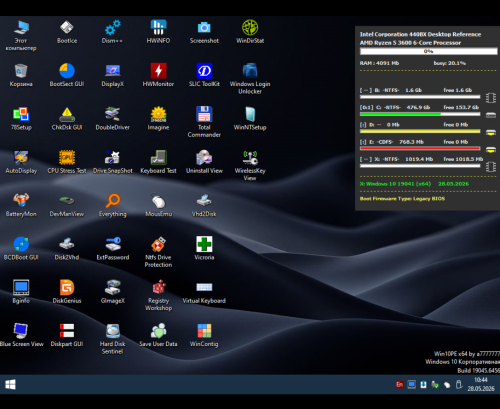Screen dimensions: 500x409
Task: Open Этот компьютер desktop icon
Action: [x=21, y=35]
